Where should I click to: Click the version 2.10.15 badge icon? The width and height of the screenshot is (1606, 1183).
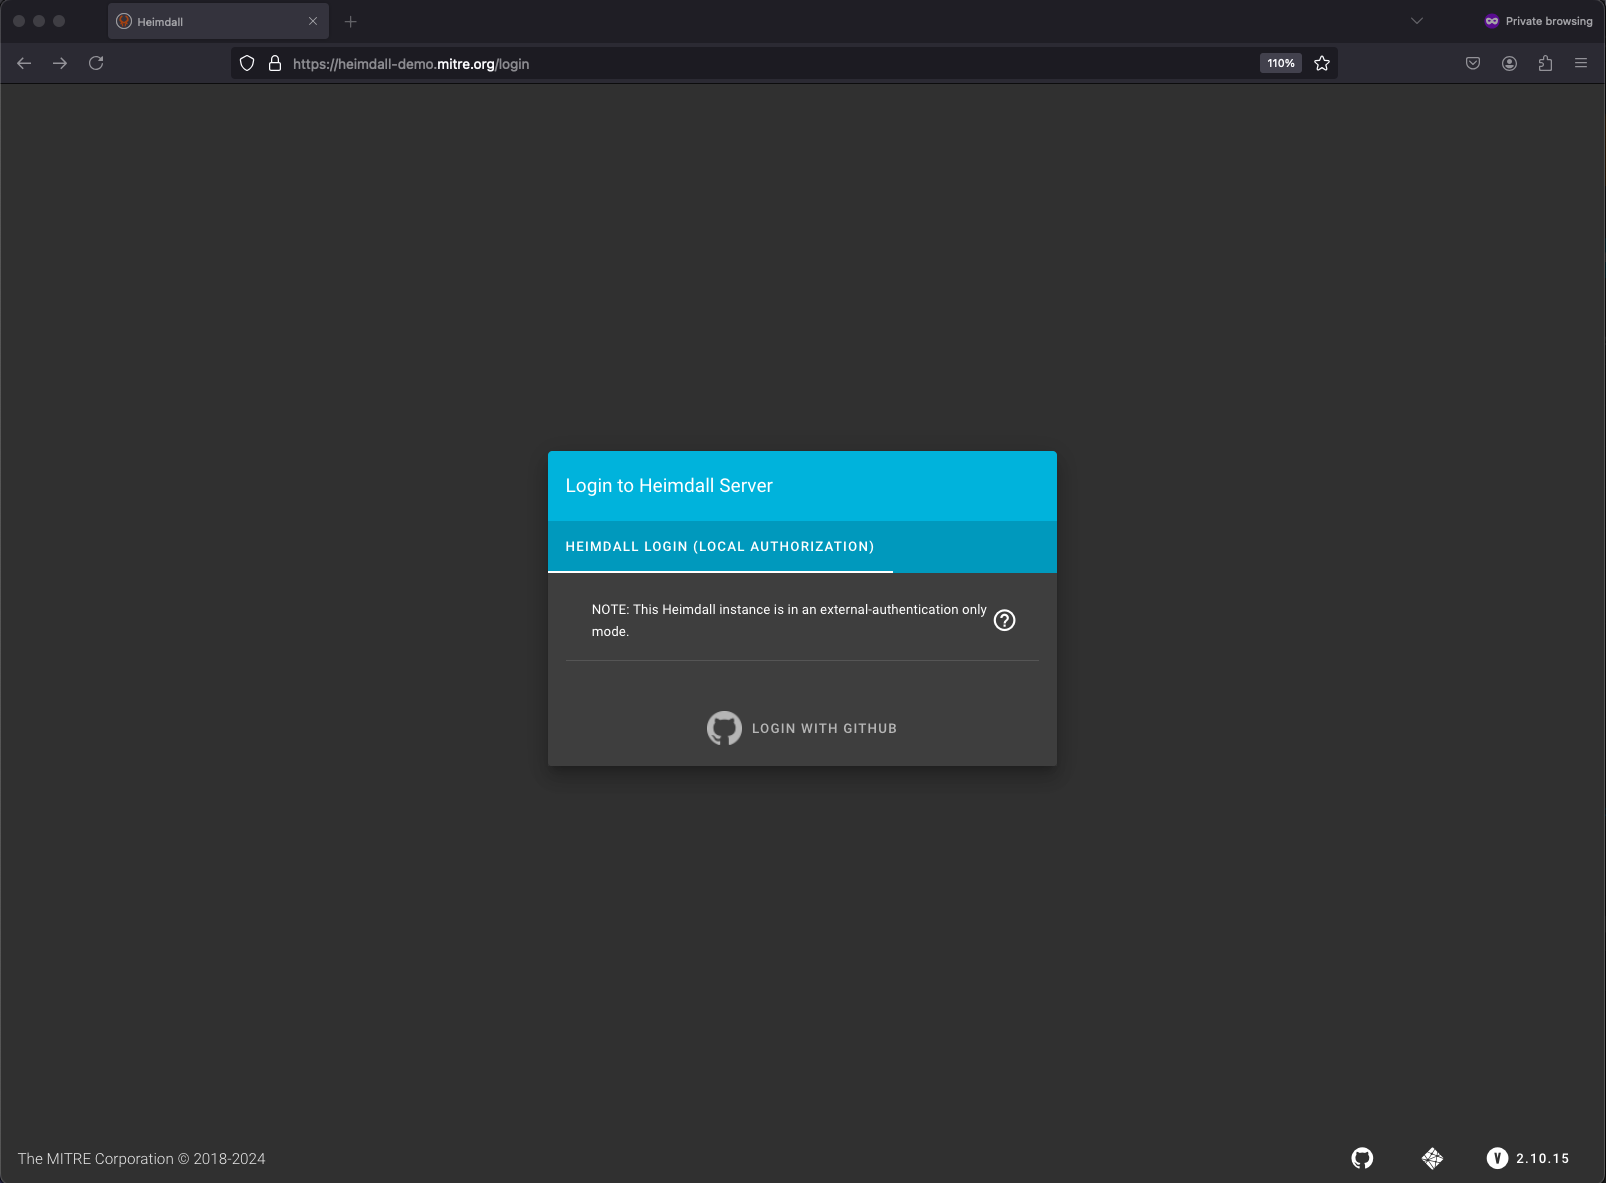[x=1497, y=1158]
